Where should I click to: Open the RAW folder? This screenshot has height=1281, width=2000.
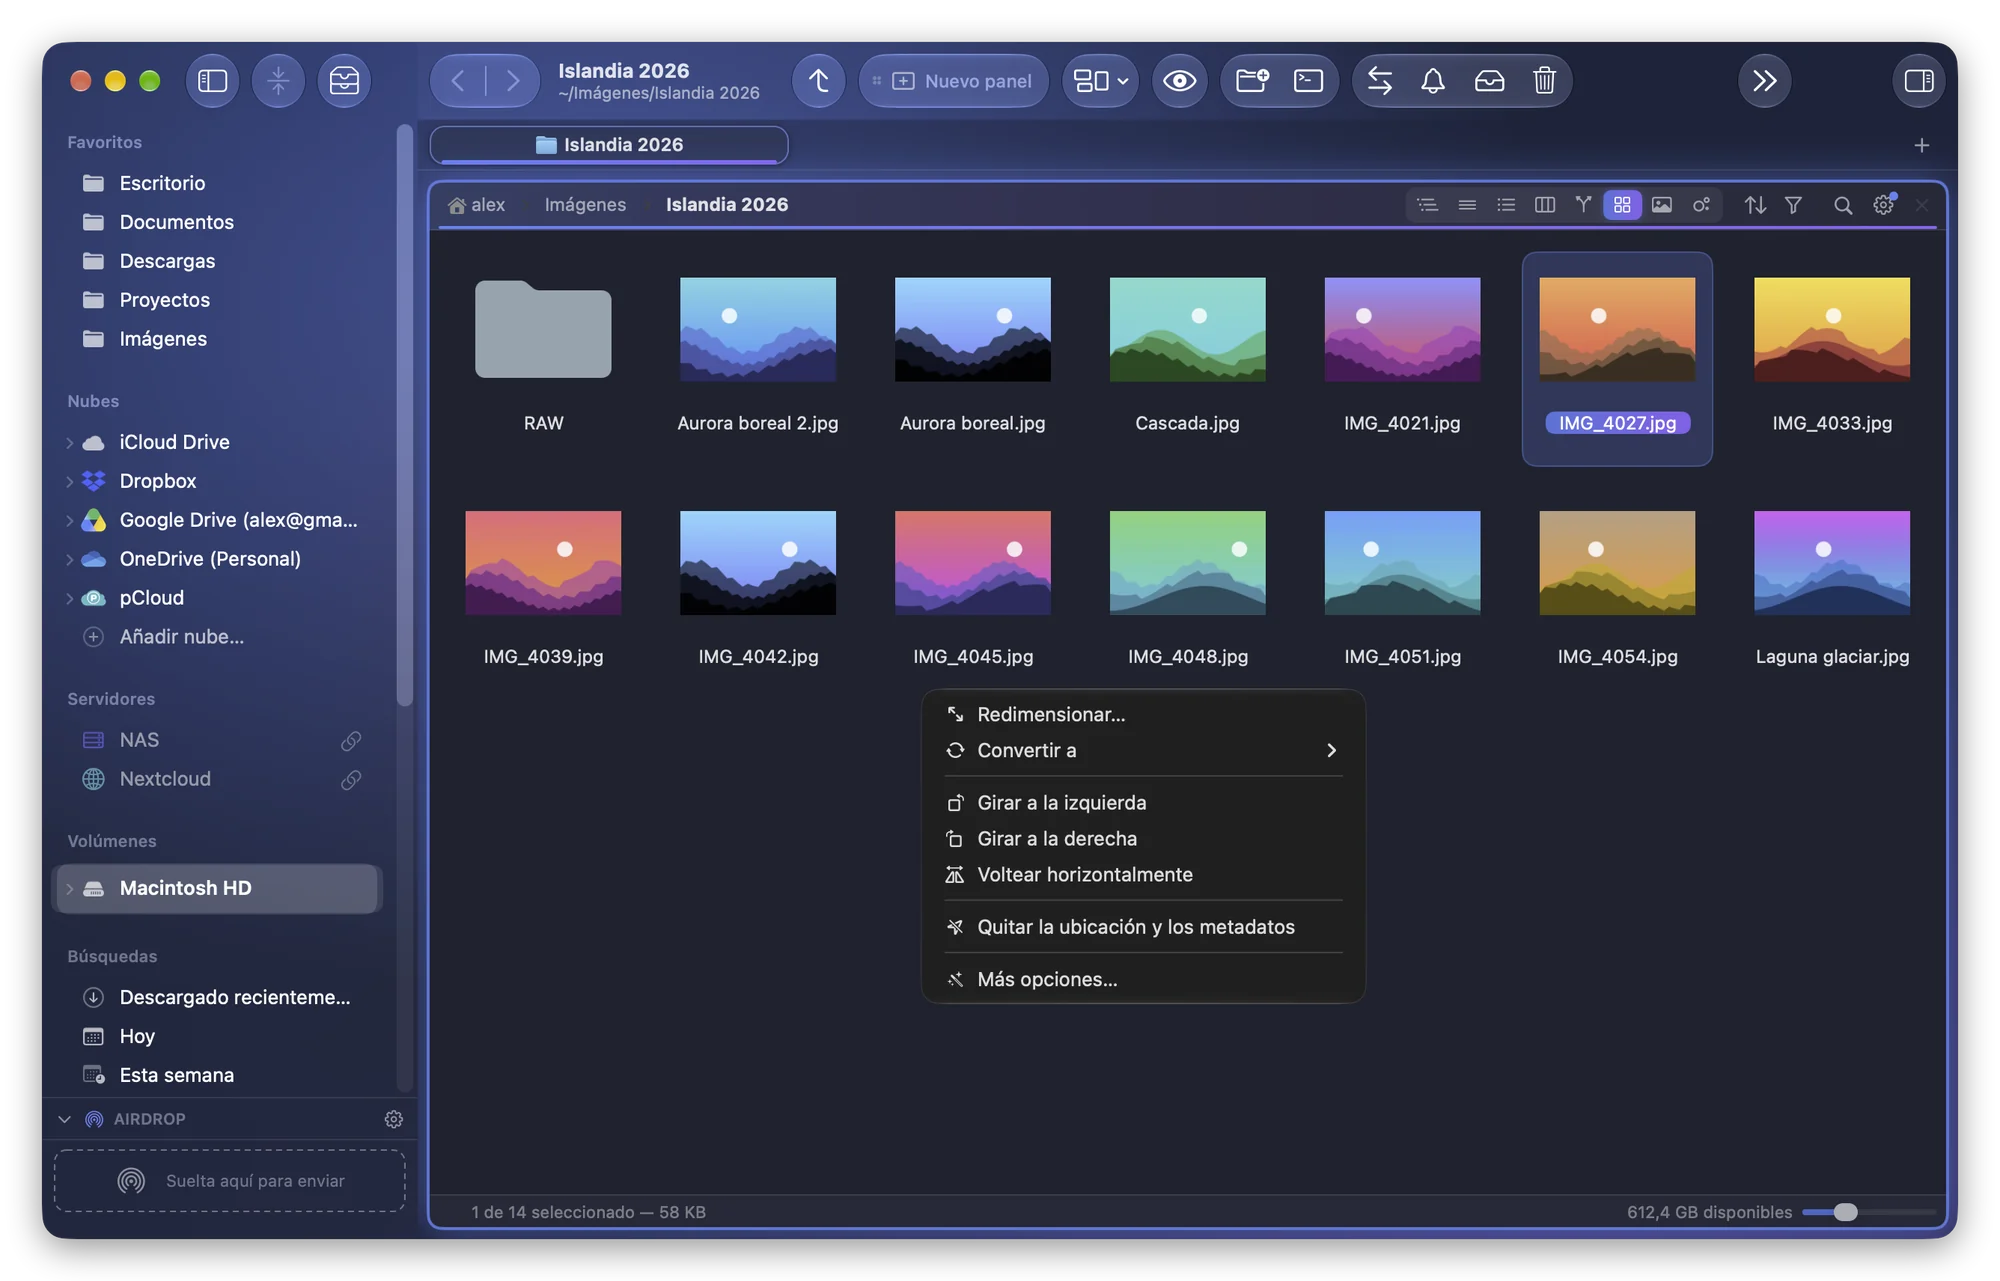543,330
